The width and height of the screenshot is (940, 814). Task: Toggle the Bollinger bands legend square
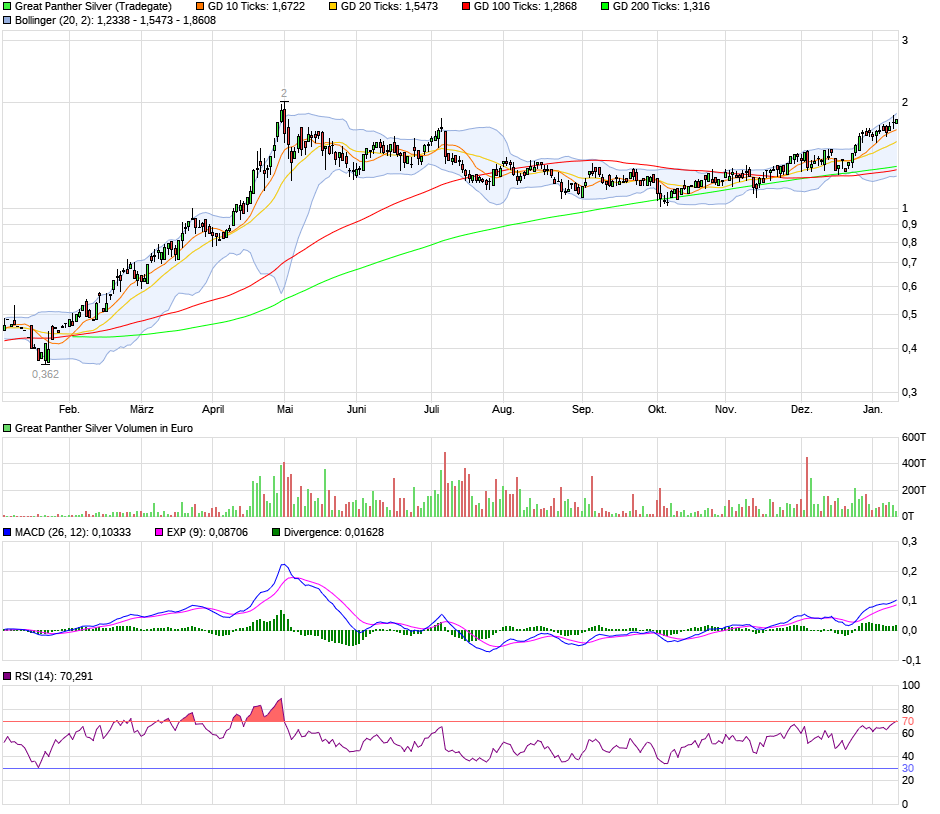pyautogui.click(x=7, y=22)
